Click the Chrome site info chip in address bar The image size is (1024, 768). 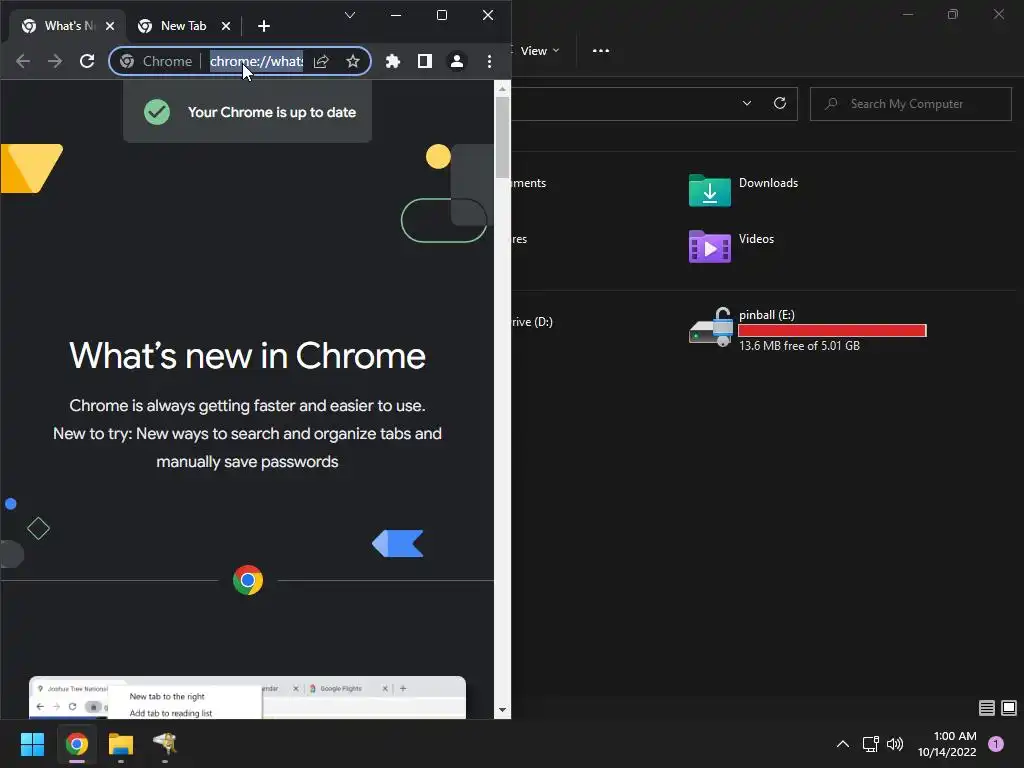157,61
